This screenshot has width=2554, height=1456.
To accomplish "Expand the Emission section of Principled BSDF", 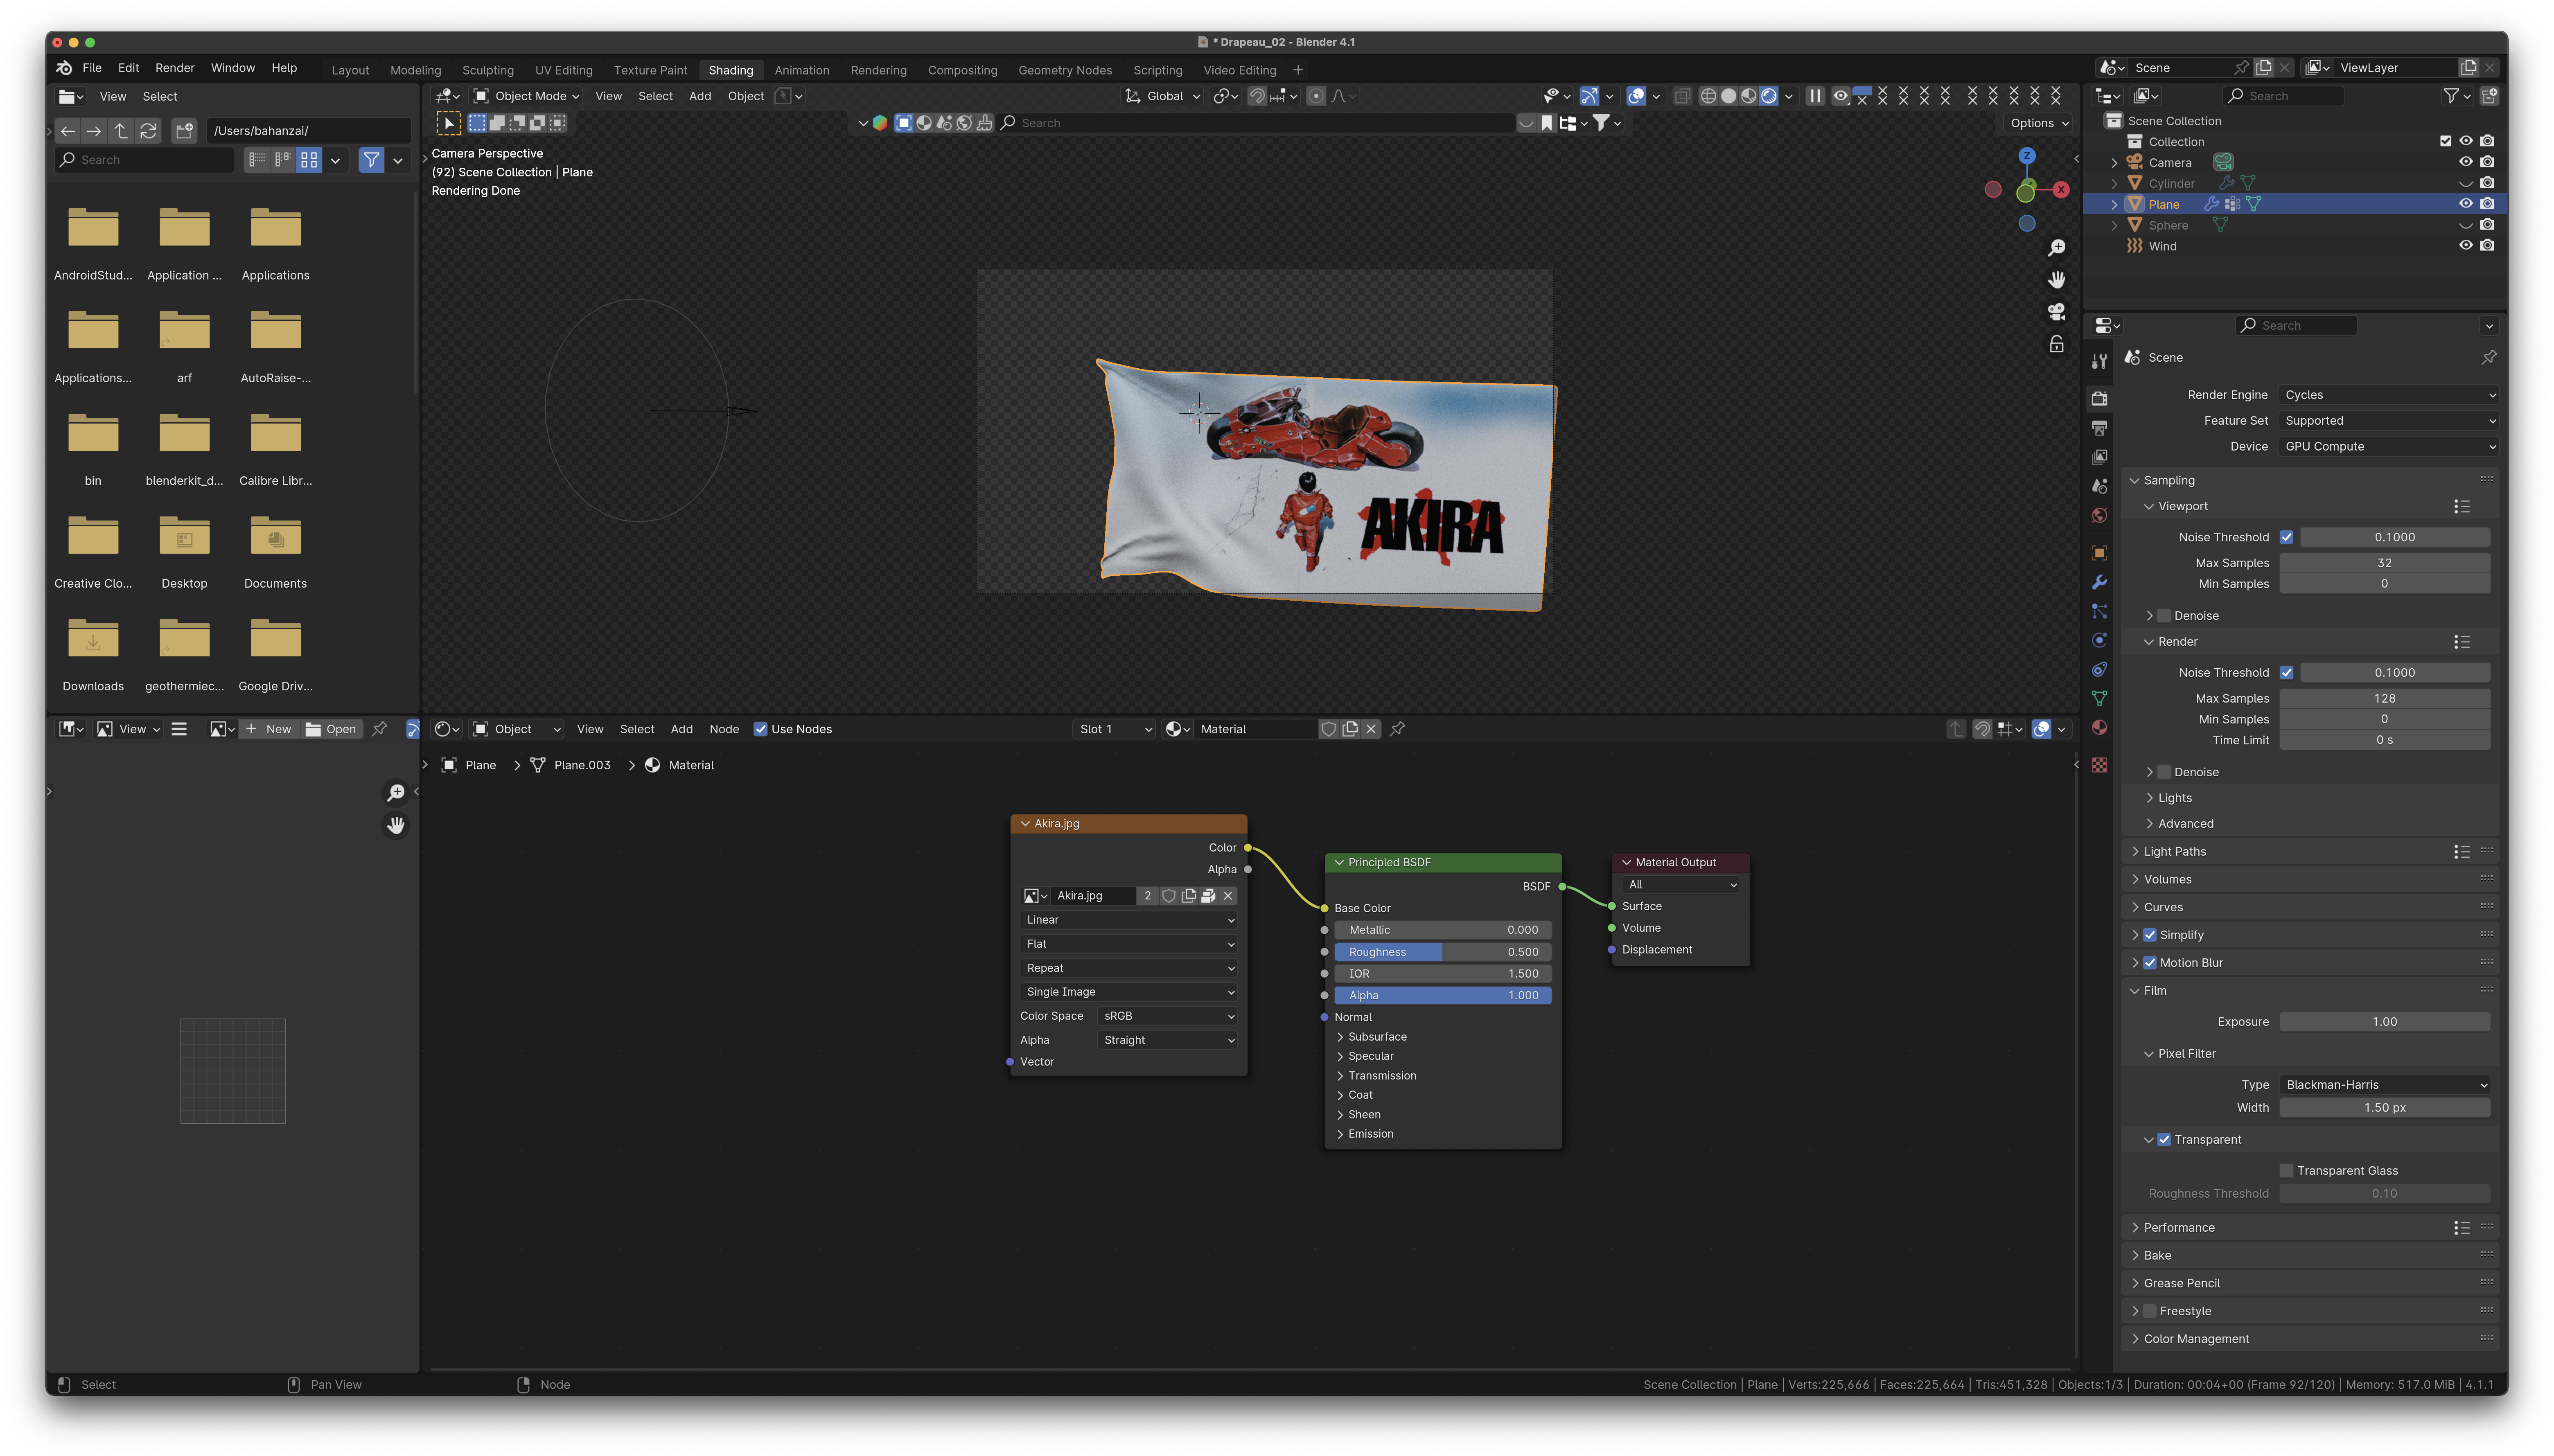I will pos(1369,1134).
